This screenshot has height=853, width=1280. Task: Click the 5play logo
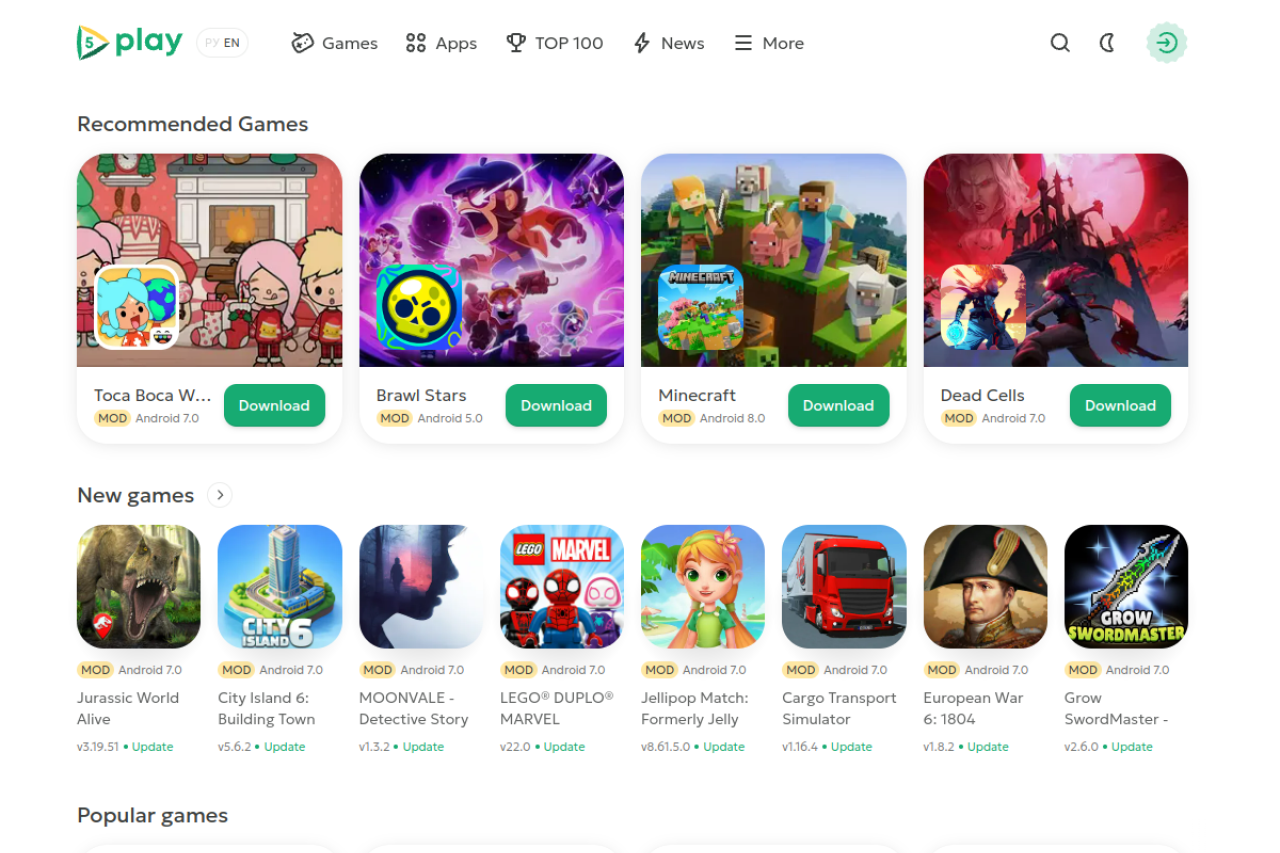[x=130, y=42]
